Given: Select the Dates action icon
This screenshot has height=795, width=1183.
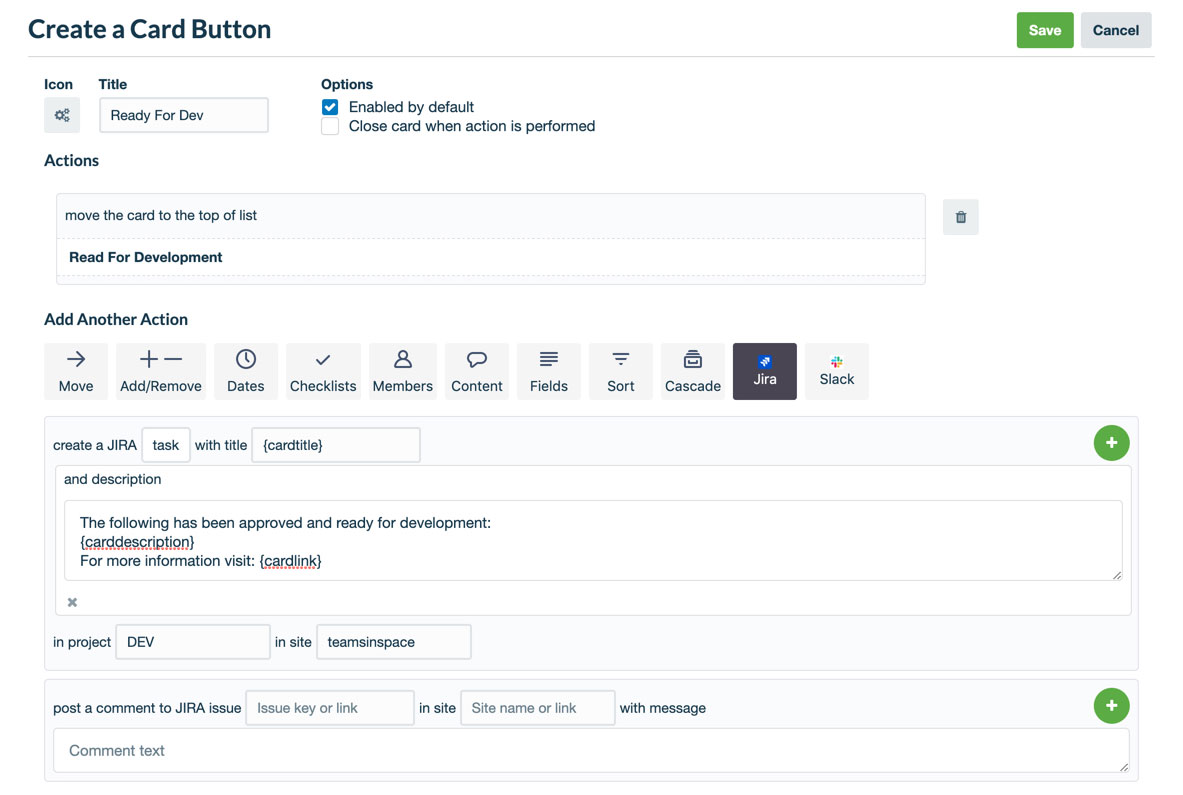Looking at the screenshot, I should pos(245,371).
